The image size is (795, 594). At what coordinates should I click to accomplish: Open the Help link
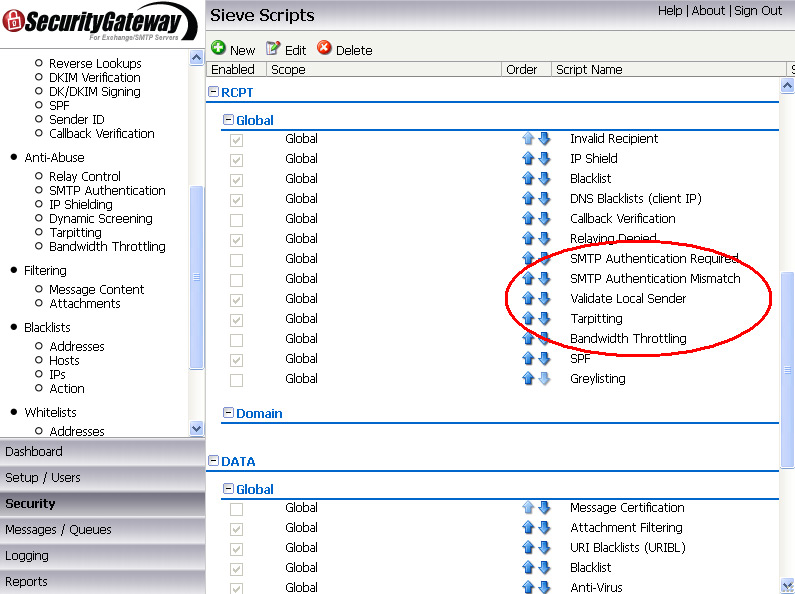pyautogui.click(x=670, y=11)
